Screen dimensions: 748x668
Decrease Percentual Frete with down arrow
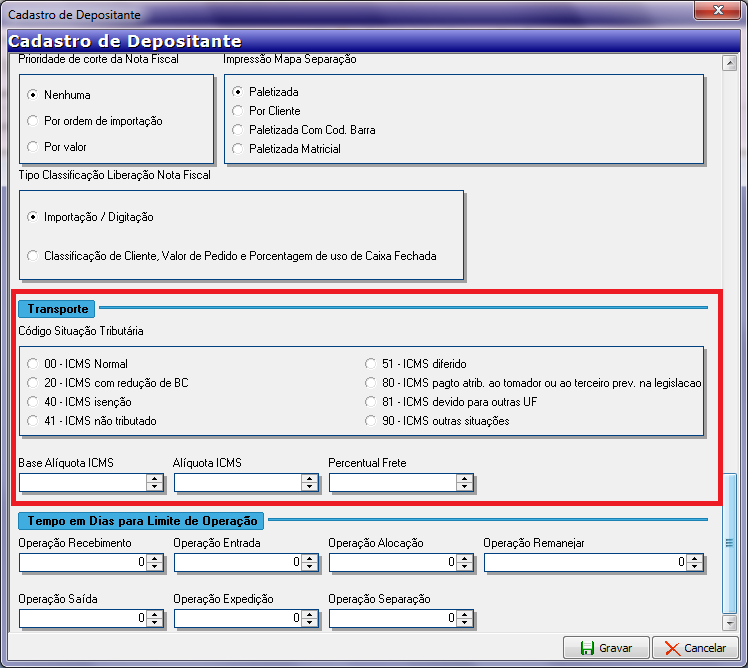[x=464, y=487]
